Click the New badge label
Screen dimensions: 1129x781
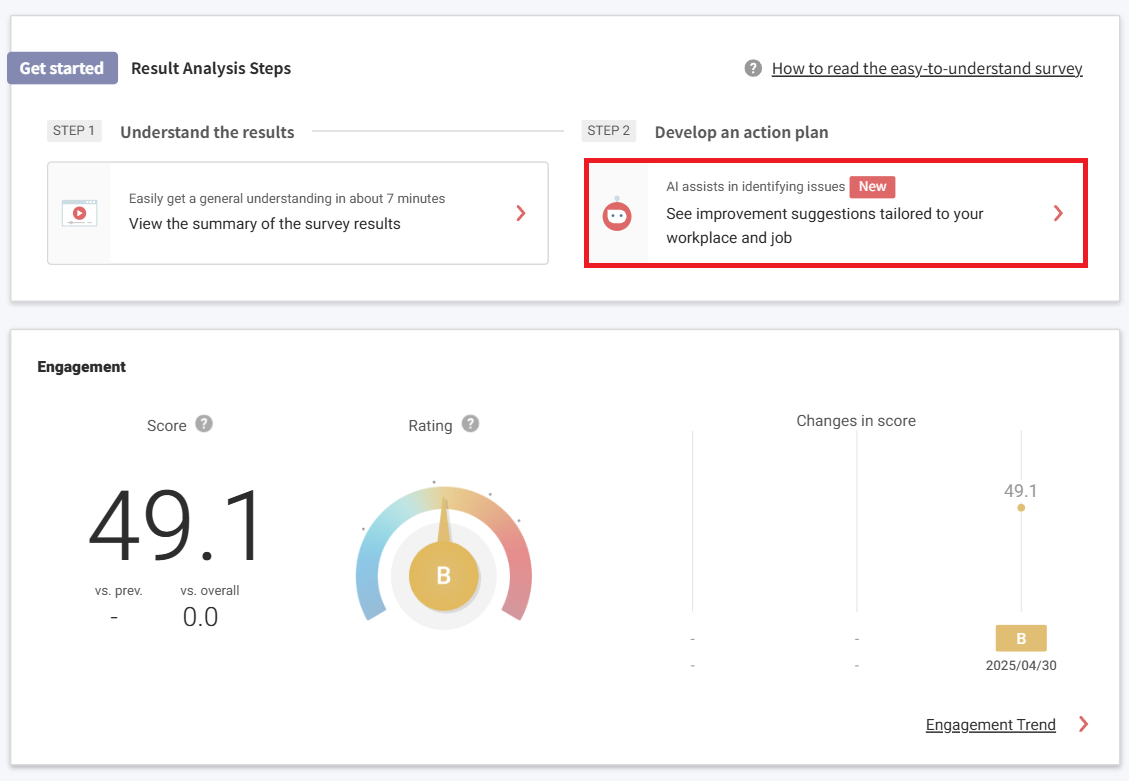872,187
